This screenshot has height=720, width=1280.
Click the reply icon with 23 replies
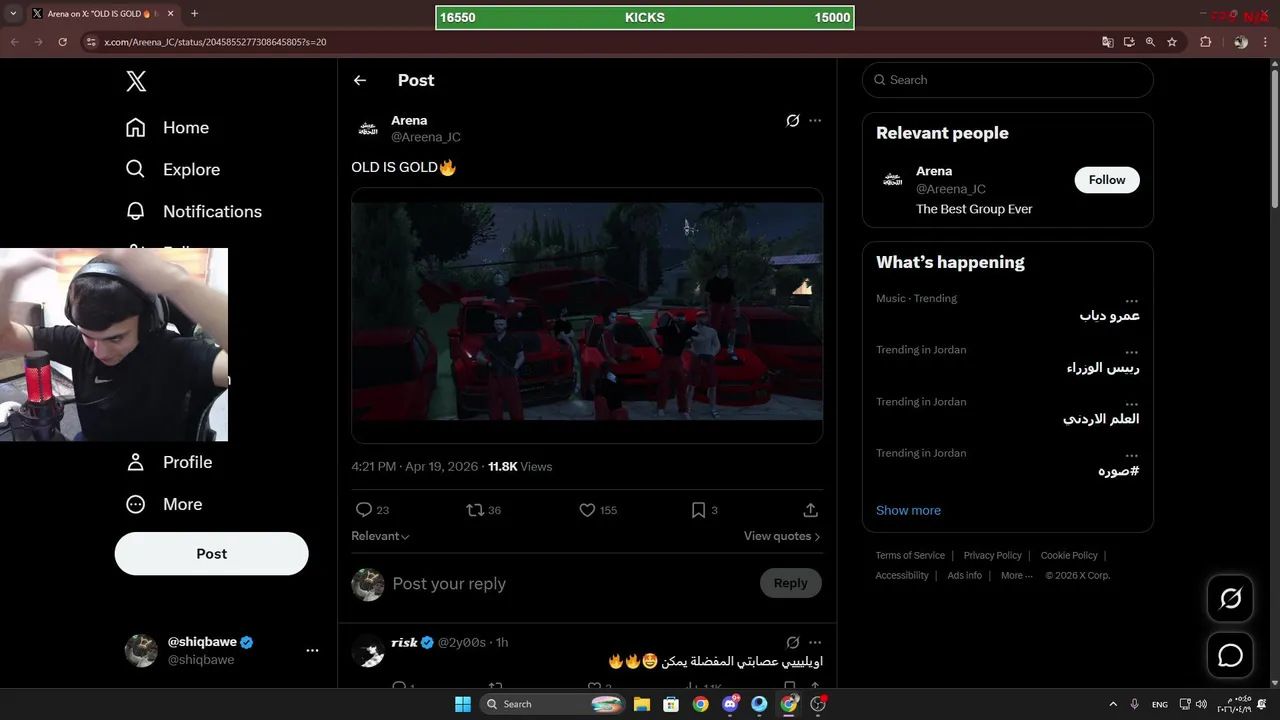tap(364, 510)
